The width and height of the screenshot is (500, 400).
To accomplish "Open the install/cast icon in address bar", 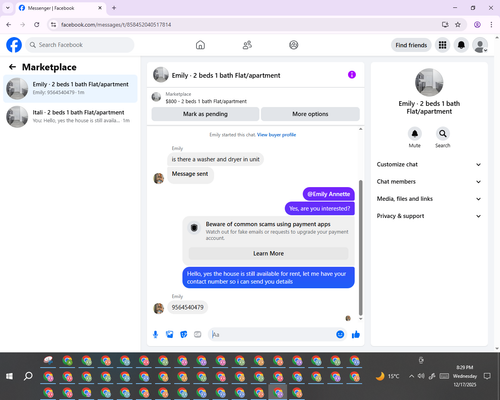I will 445,24.
